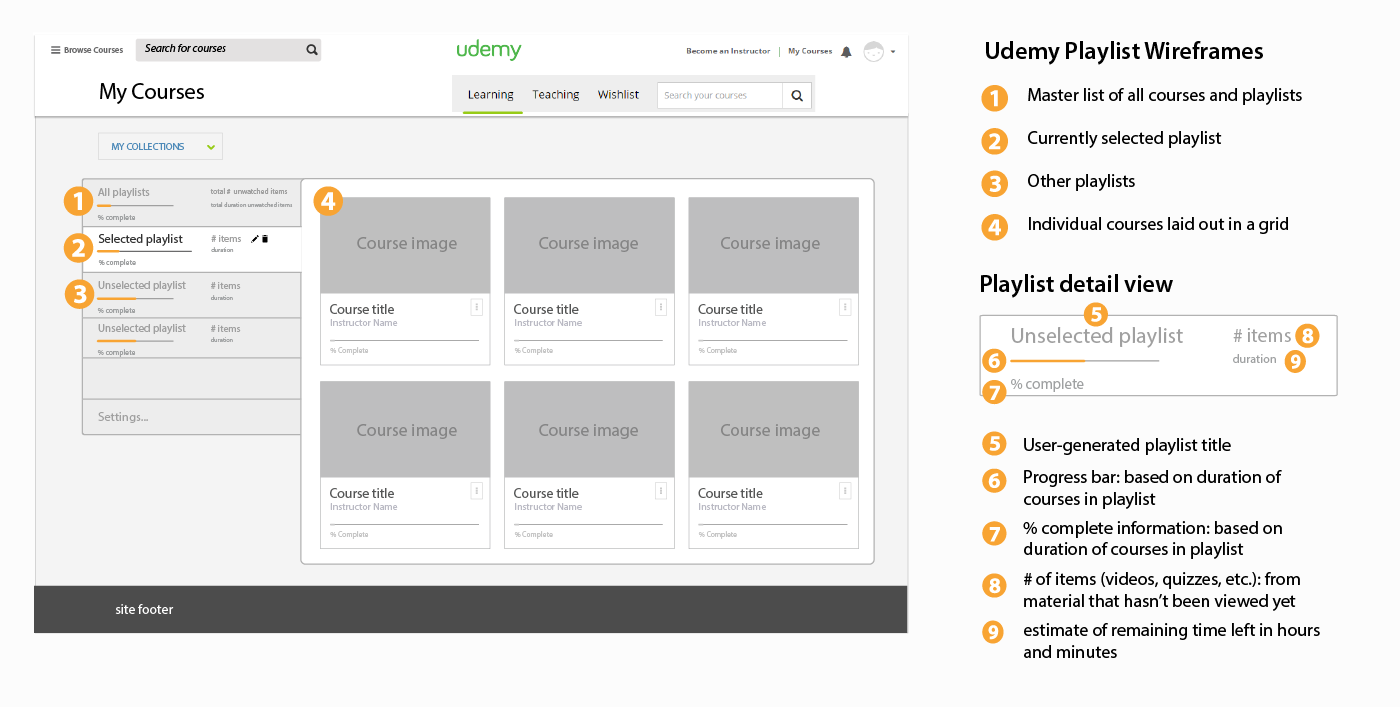Open the Browse Courses hamburger menu
The image size is (1400, 707).
coord(87,50)
